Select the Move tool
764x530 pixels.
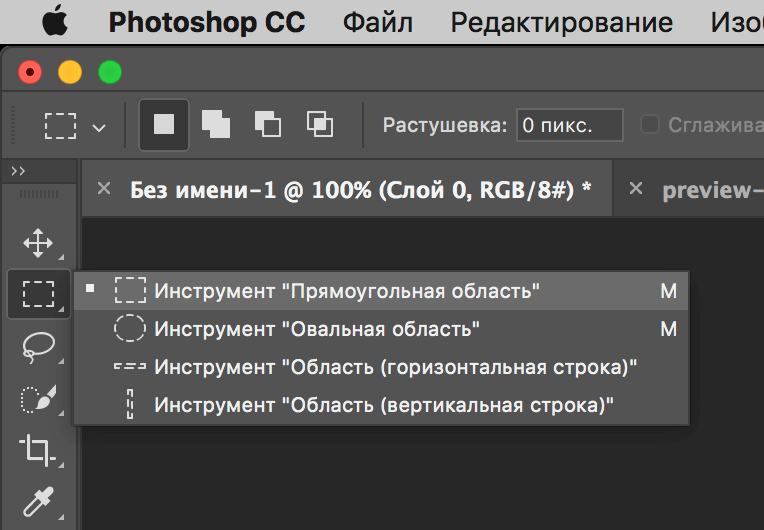(38, 243)
